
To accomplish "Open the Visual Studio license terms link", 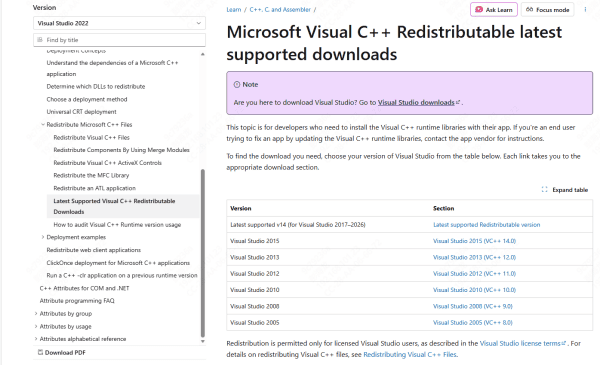I will (x=522, y=343).
